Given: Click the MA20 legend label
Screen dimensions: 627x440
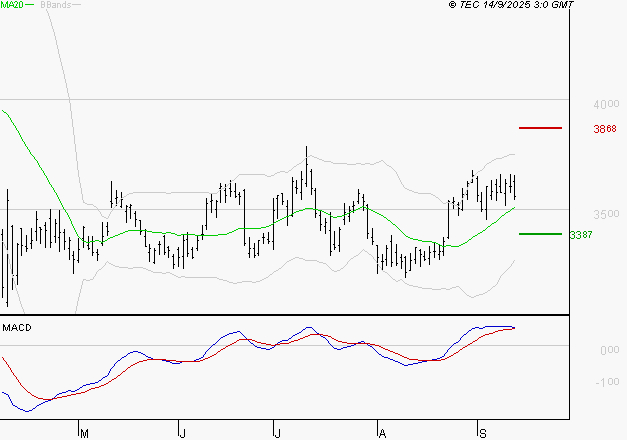Looking at the screenshot, I should (11, 5).
